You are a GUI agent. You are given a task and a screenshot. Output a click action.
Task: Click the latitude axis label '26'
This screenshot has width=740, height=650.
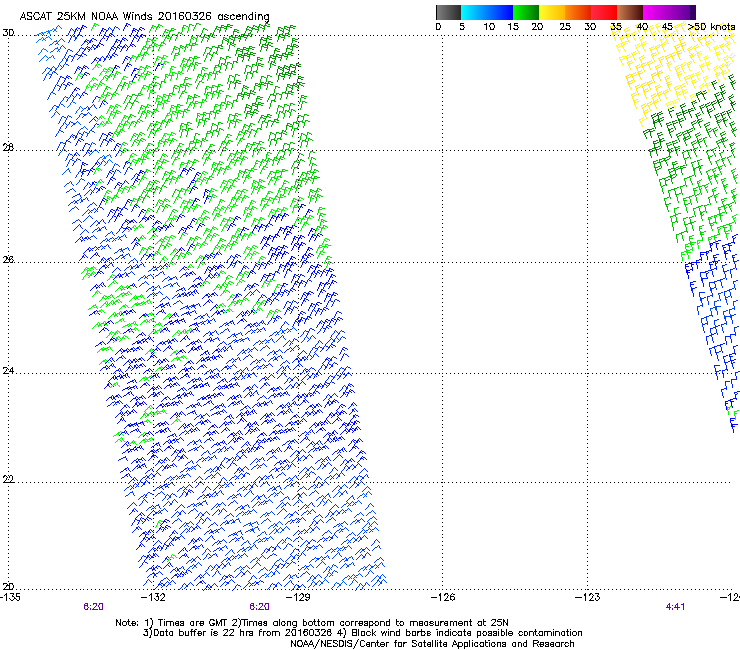[8, 260]
